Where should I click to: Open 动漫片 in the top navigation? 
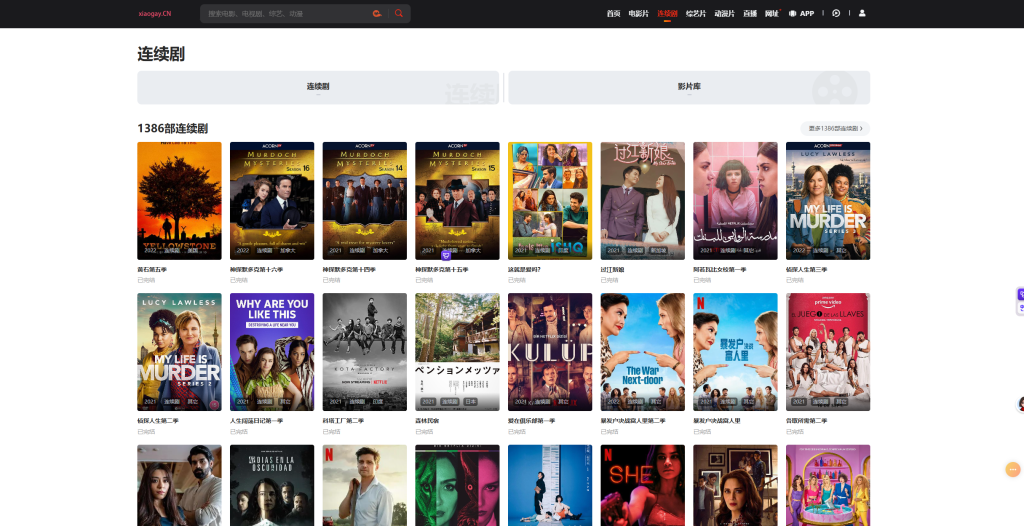724,13
